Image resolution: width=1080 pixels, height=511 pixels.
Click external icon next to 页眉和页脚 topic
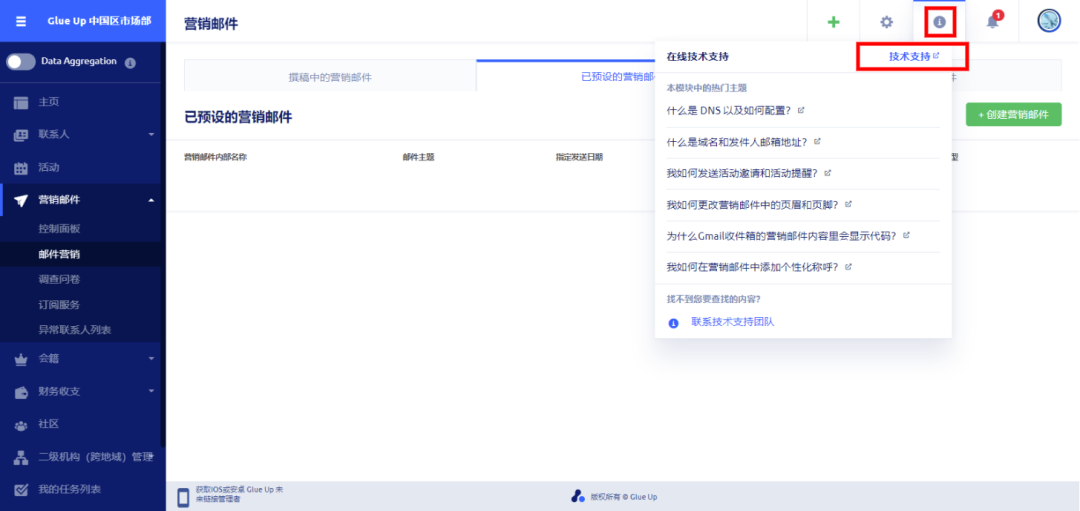point(849,204)
